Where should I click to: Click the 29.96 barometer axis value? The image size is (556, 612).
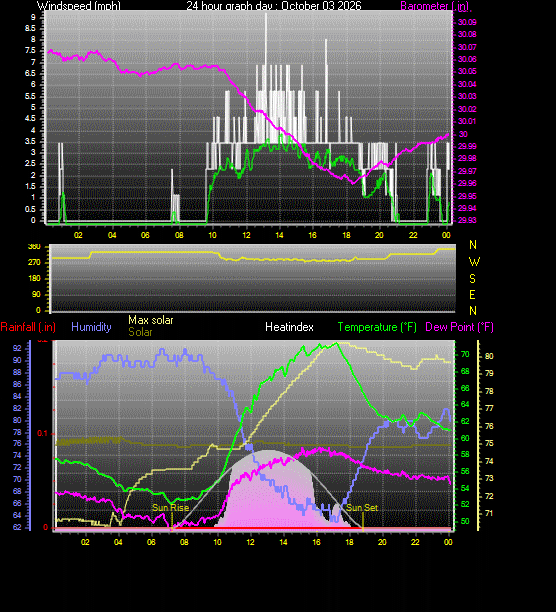467,183
